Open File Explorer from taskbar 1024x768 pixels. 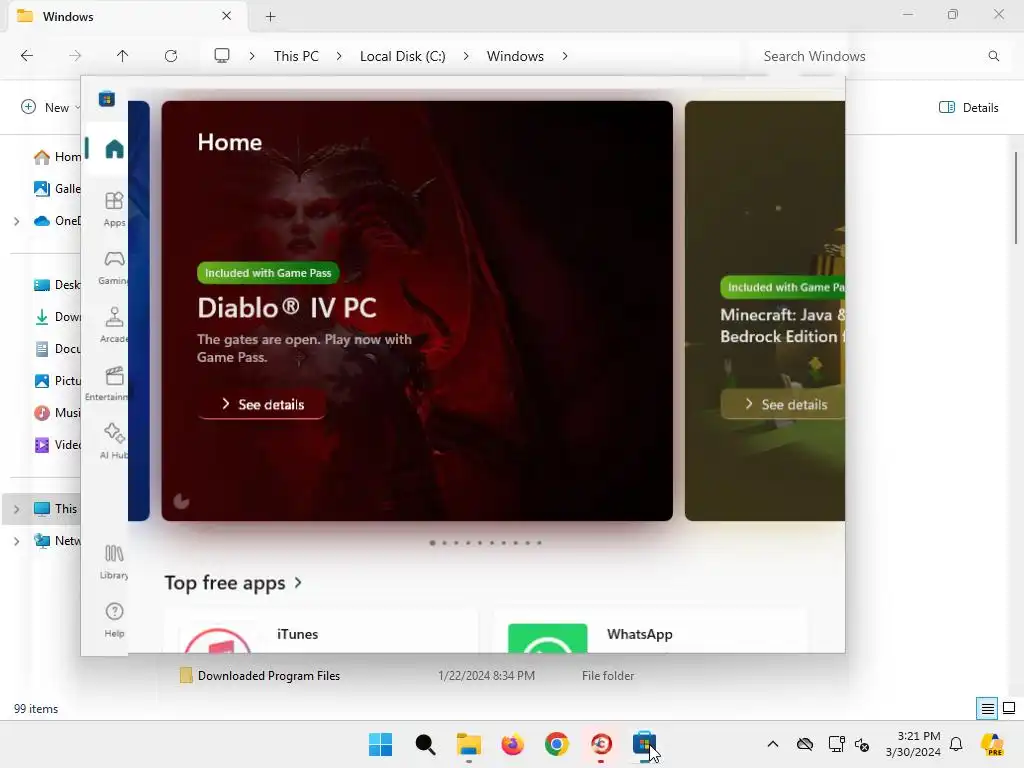coord(469,744)
